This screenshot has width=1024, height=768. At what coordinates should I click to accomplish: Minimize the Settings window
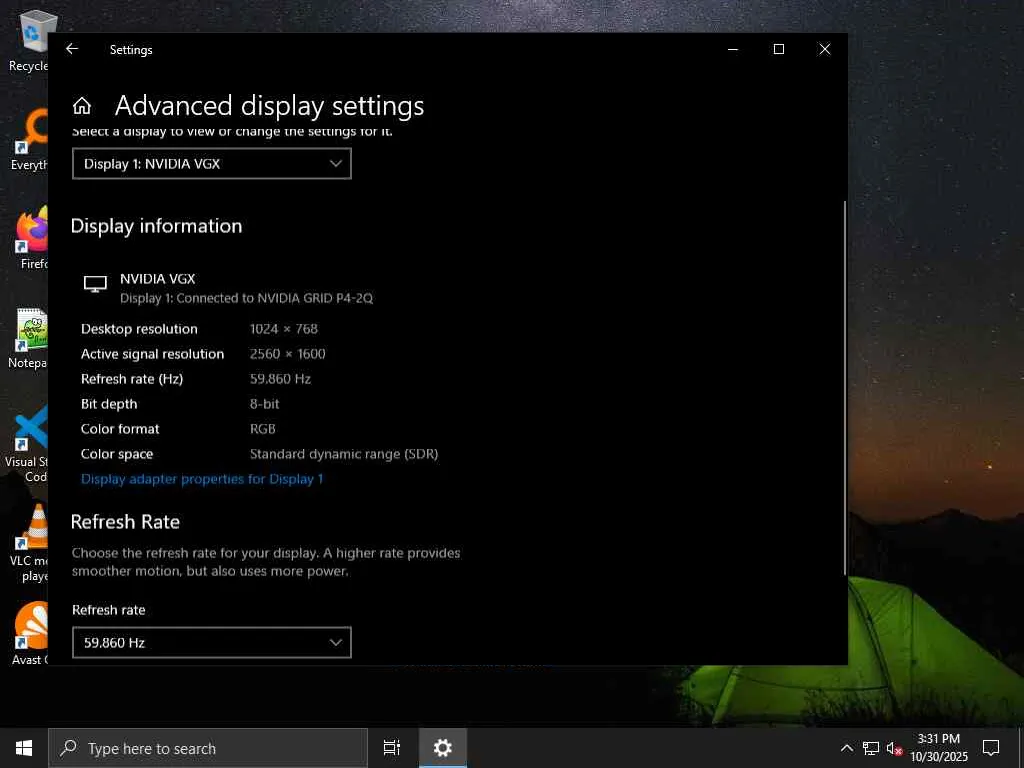(x=733, y=49)
